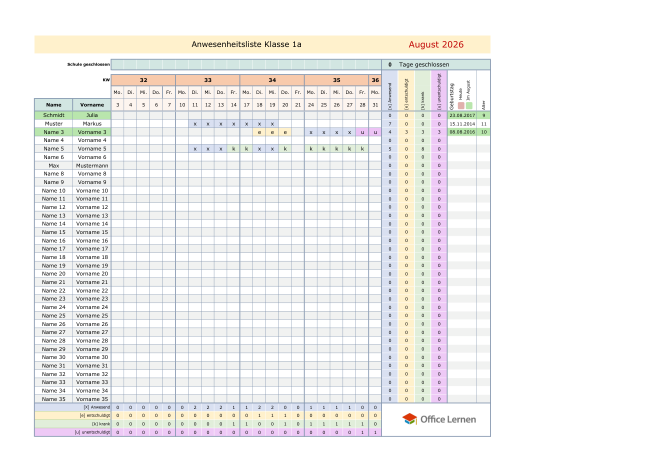Select the Max name cell
Screen dimensions: 650x460
click(x=53, y=165)
